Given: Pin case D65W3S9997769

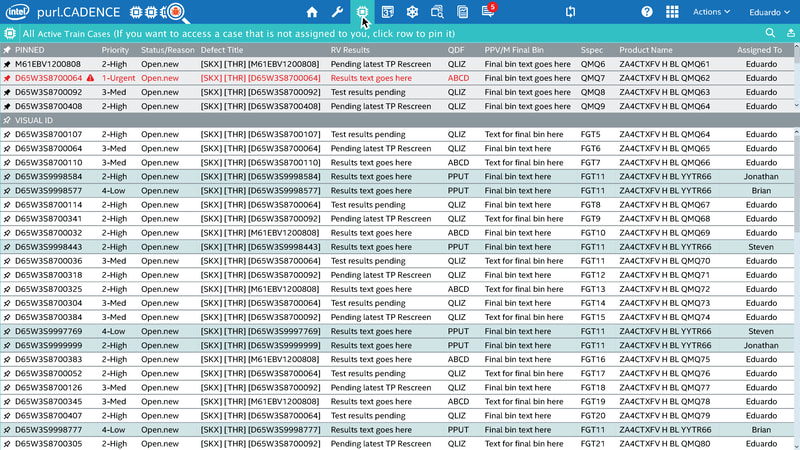Looking at the screenshot, I should click(7, 331).
